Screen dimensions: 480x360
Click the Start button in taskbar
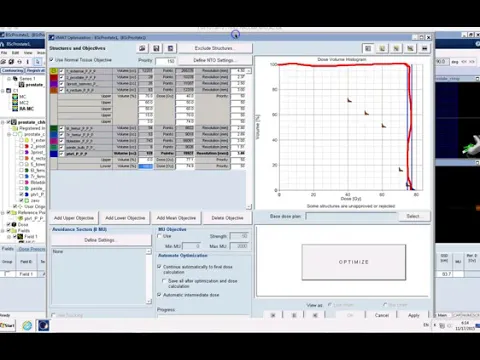pyautogui.click(x=8, y=325)
